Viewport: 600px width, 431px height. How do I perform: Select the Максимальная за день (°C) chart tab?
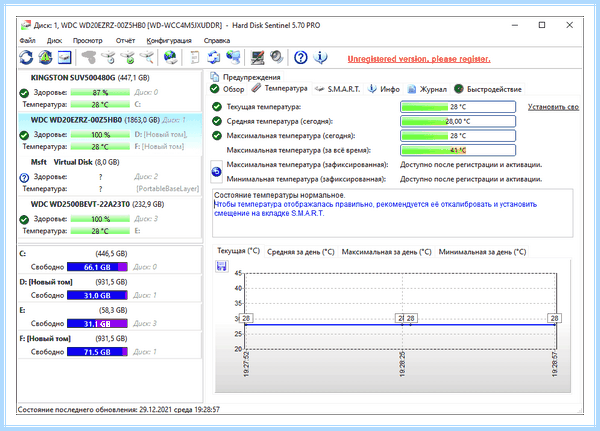coord(386,252)
